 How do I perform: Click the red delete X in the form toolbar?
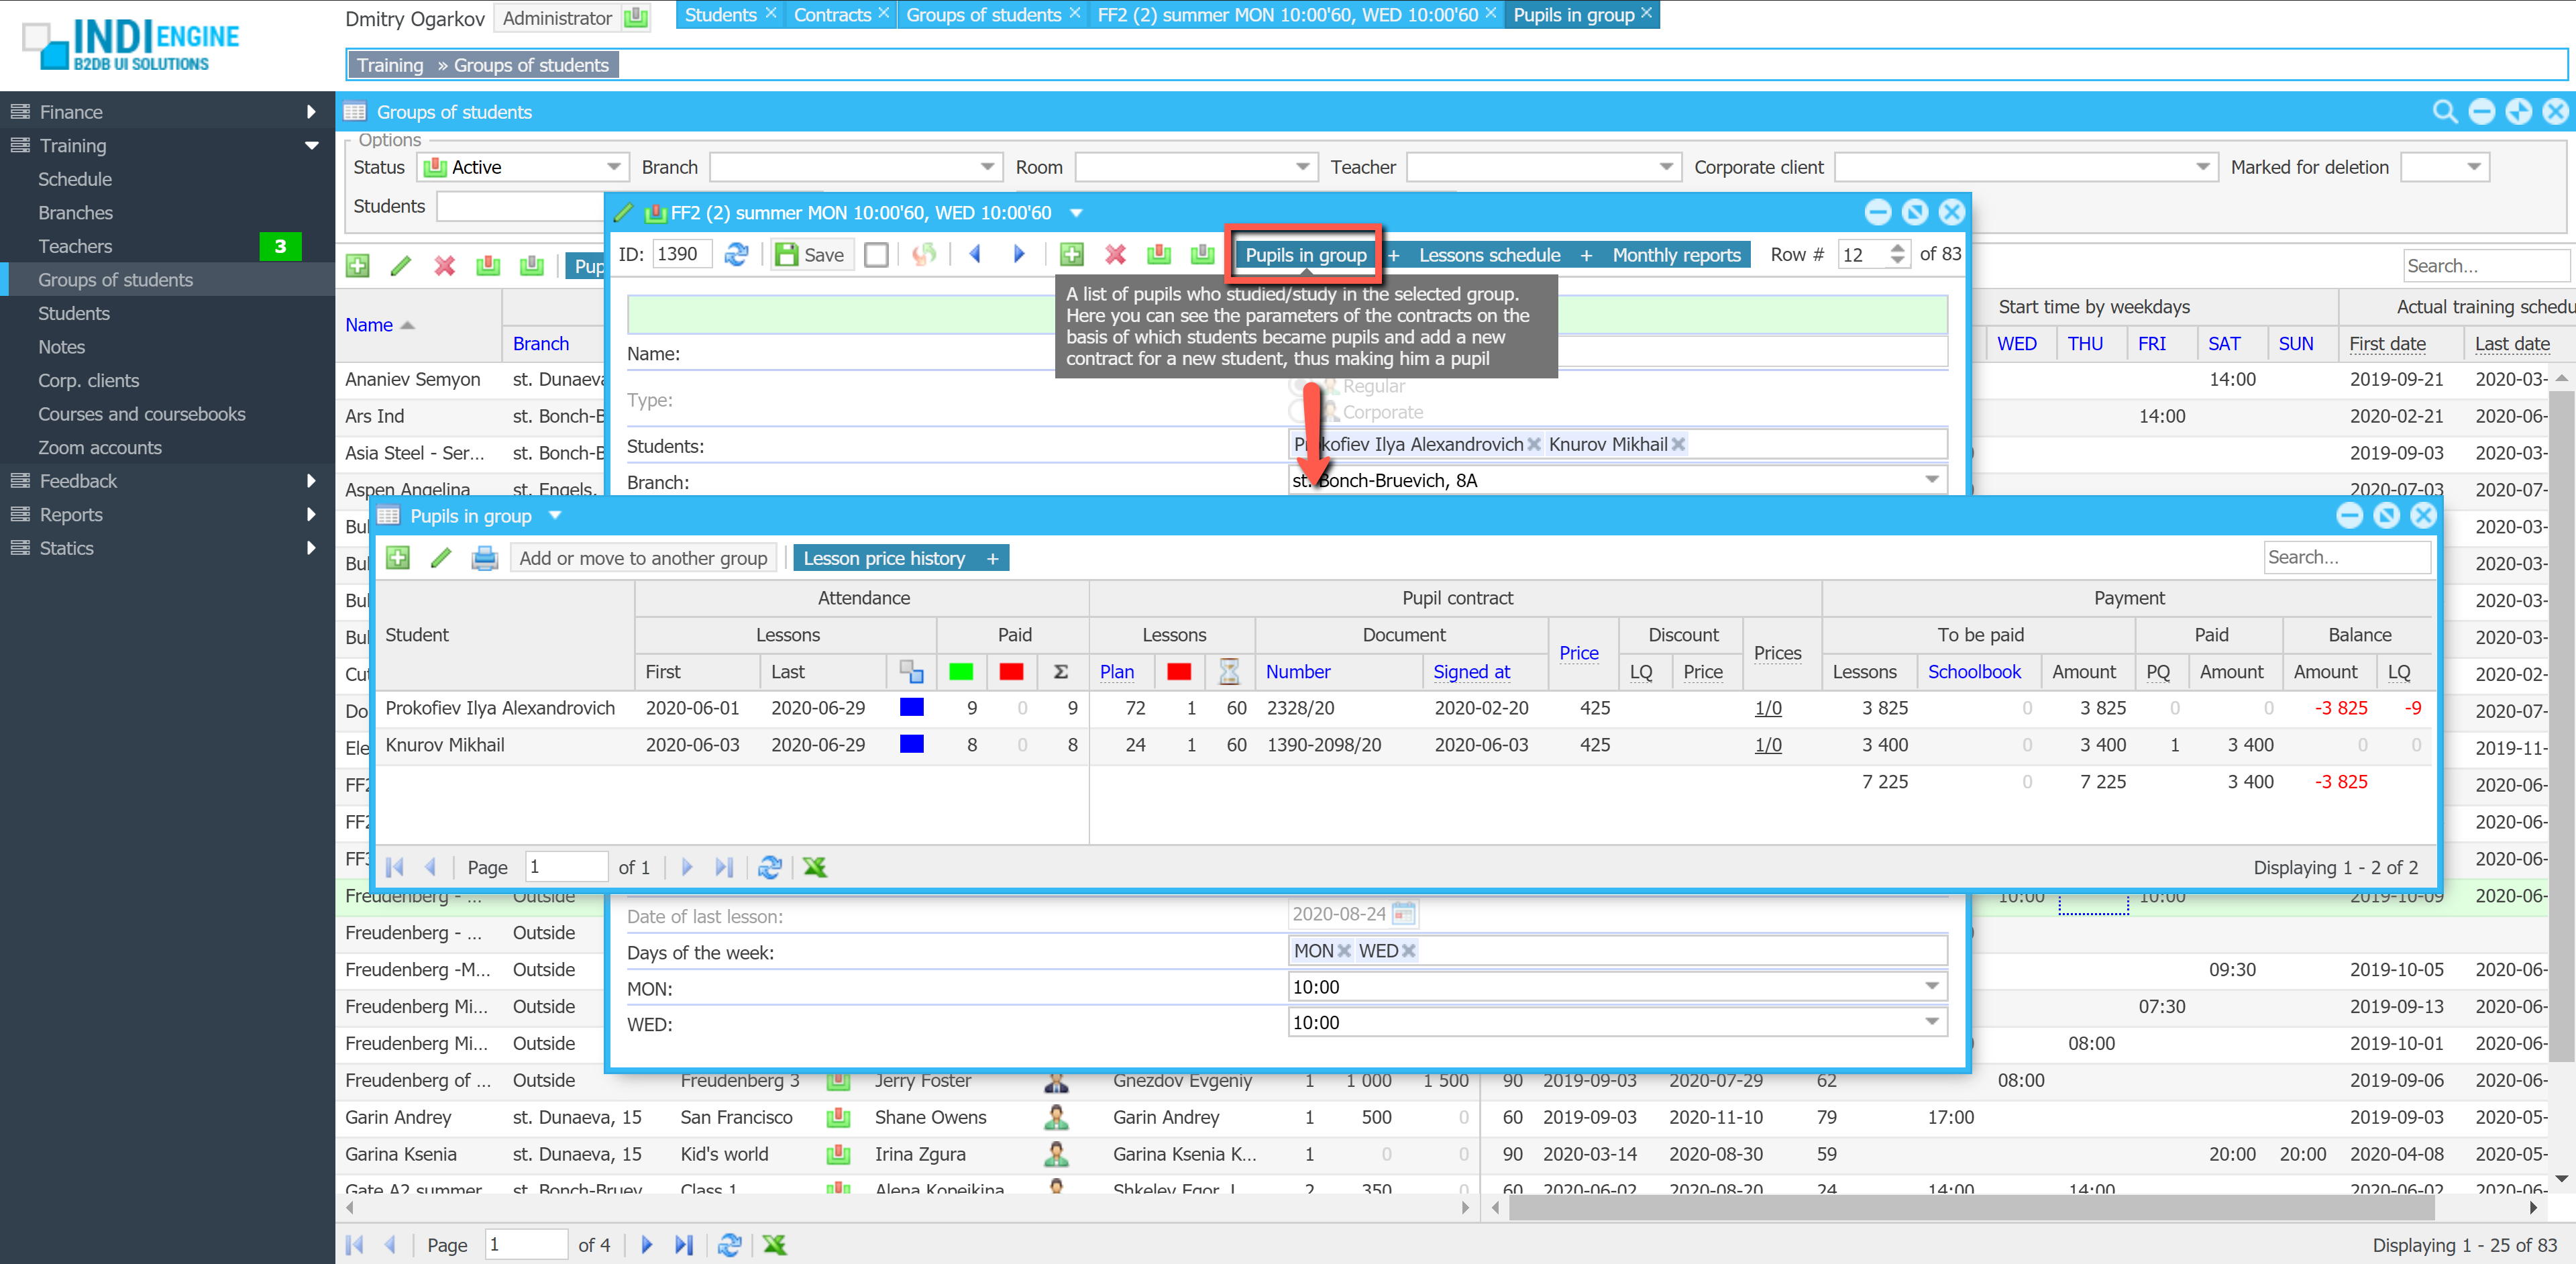coord(1115,255)
